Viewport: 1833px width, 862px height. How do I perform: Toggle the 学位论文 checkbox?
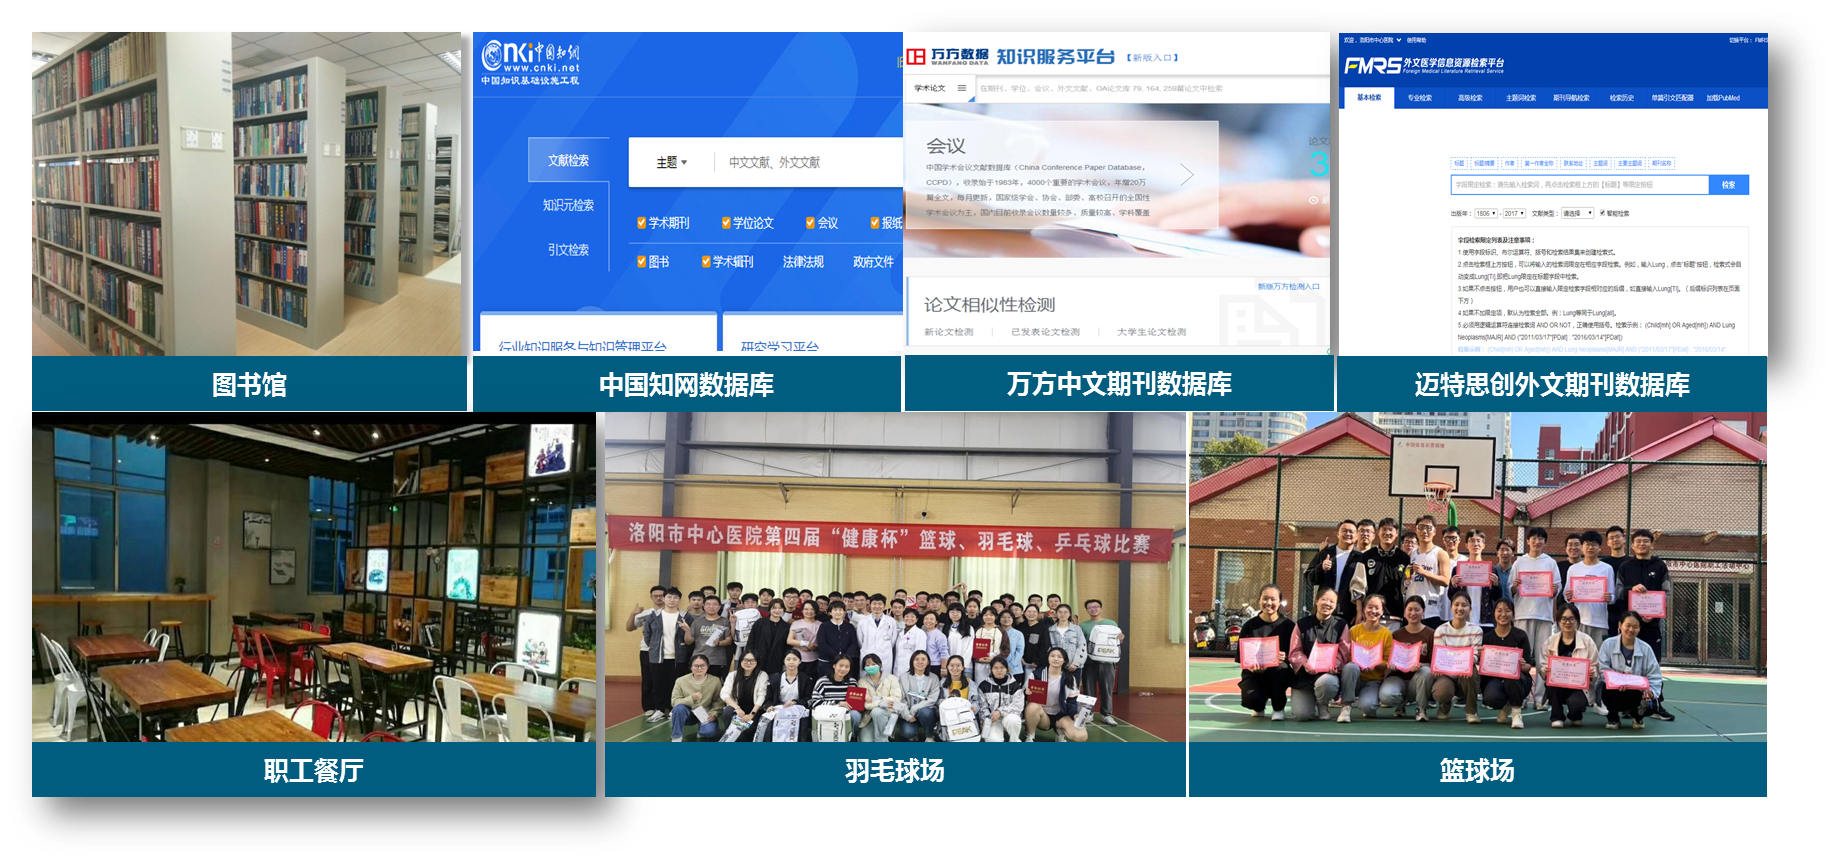click(x=726, y=223)
